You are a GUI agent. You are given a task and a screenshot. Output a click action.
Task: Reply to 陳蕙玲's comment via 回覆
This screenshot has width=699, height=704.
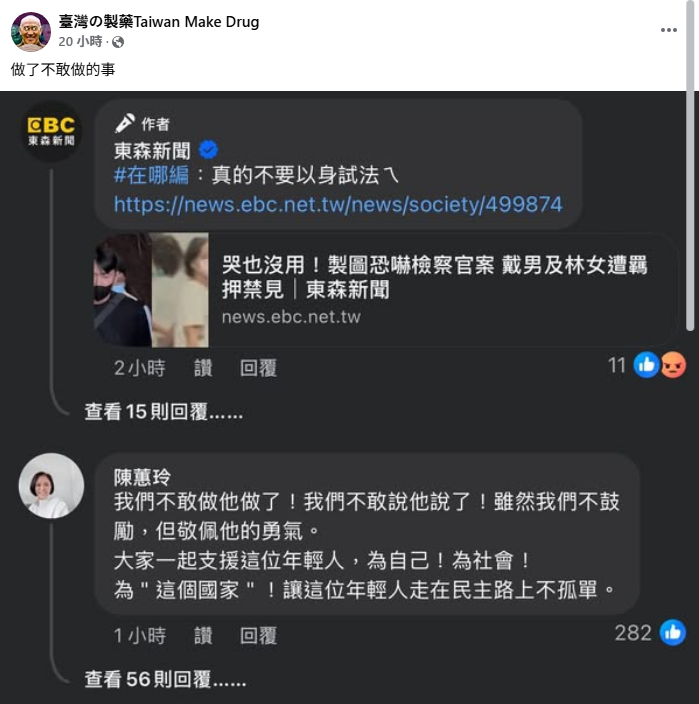258,635
